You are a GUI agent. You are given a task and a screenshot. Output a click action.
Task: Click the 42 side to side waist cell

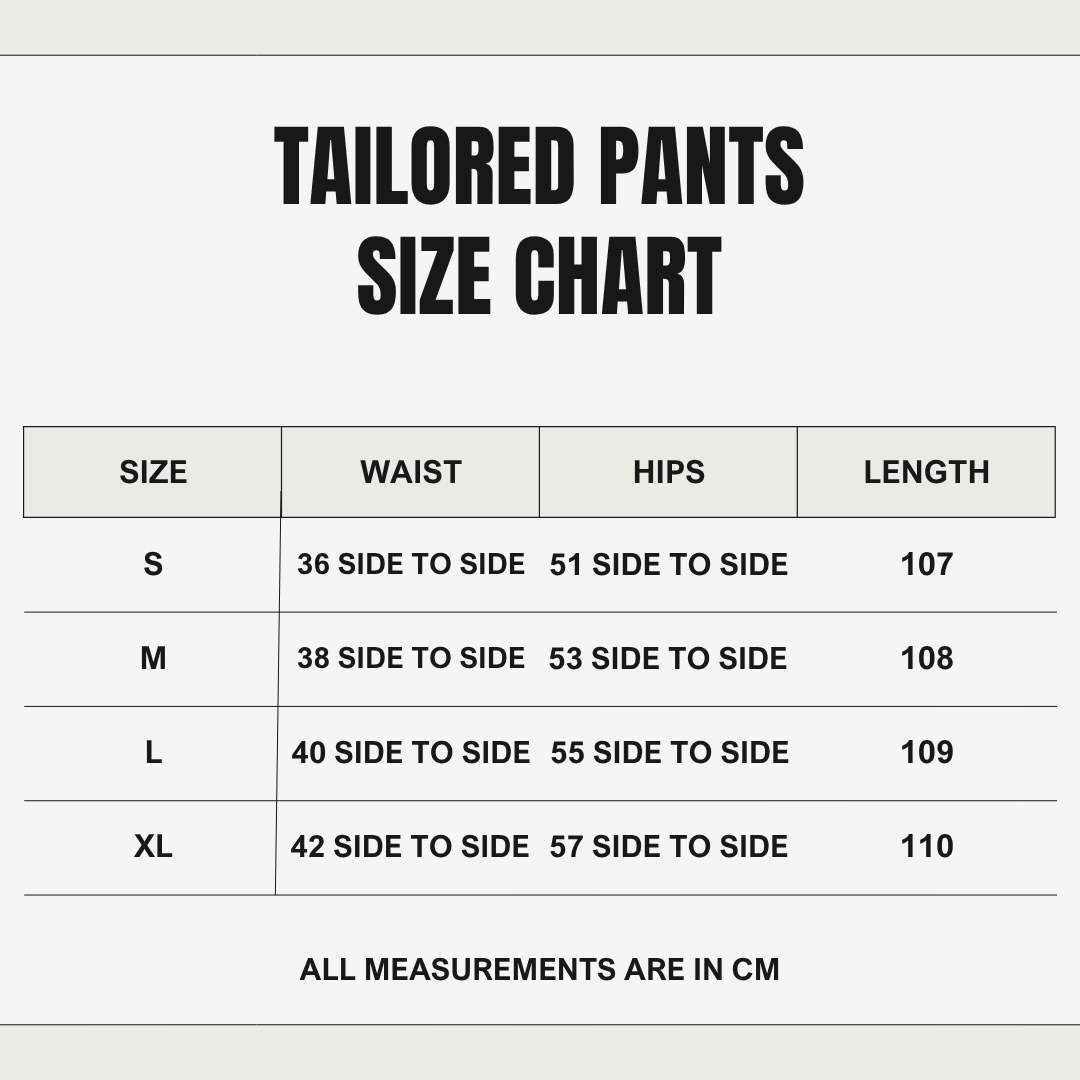click(410, 846)
